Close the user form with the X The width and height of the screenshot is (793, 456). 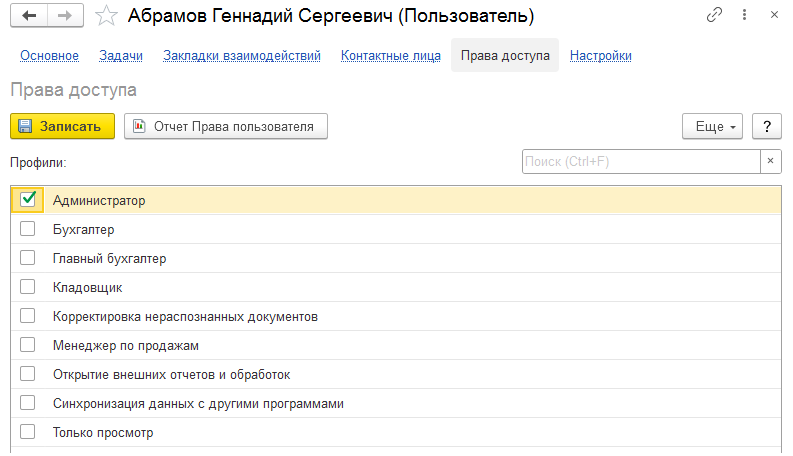(x=774, y=15)
